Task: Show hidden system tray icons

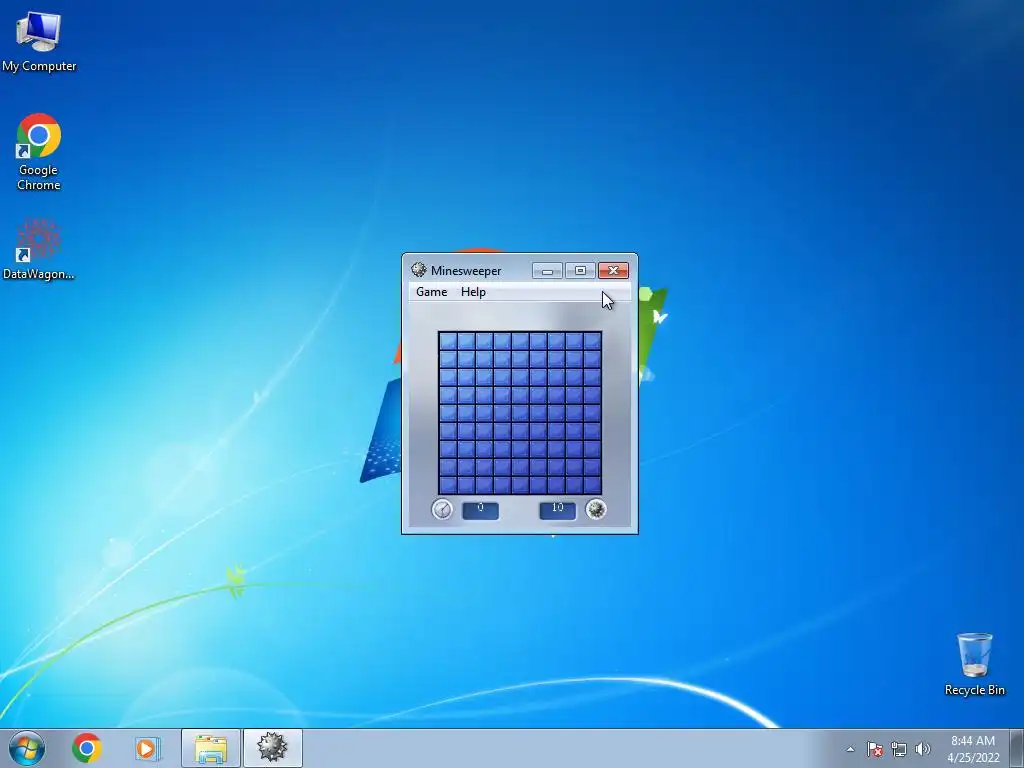Action: coord(850,749)
